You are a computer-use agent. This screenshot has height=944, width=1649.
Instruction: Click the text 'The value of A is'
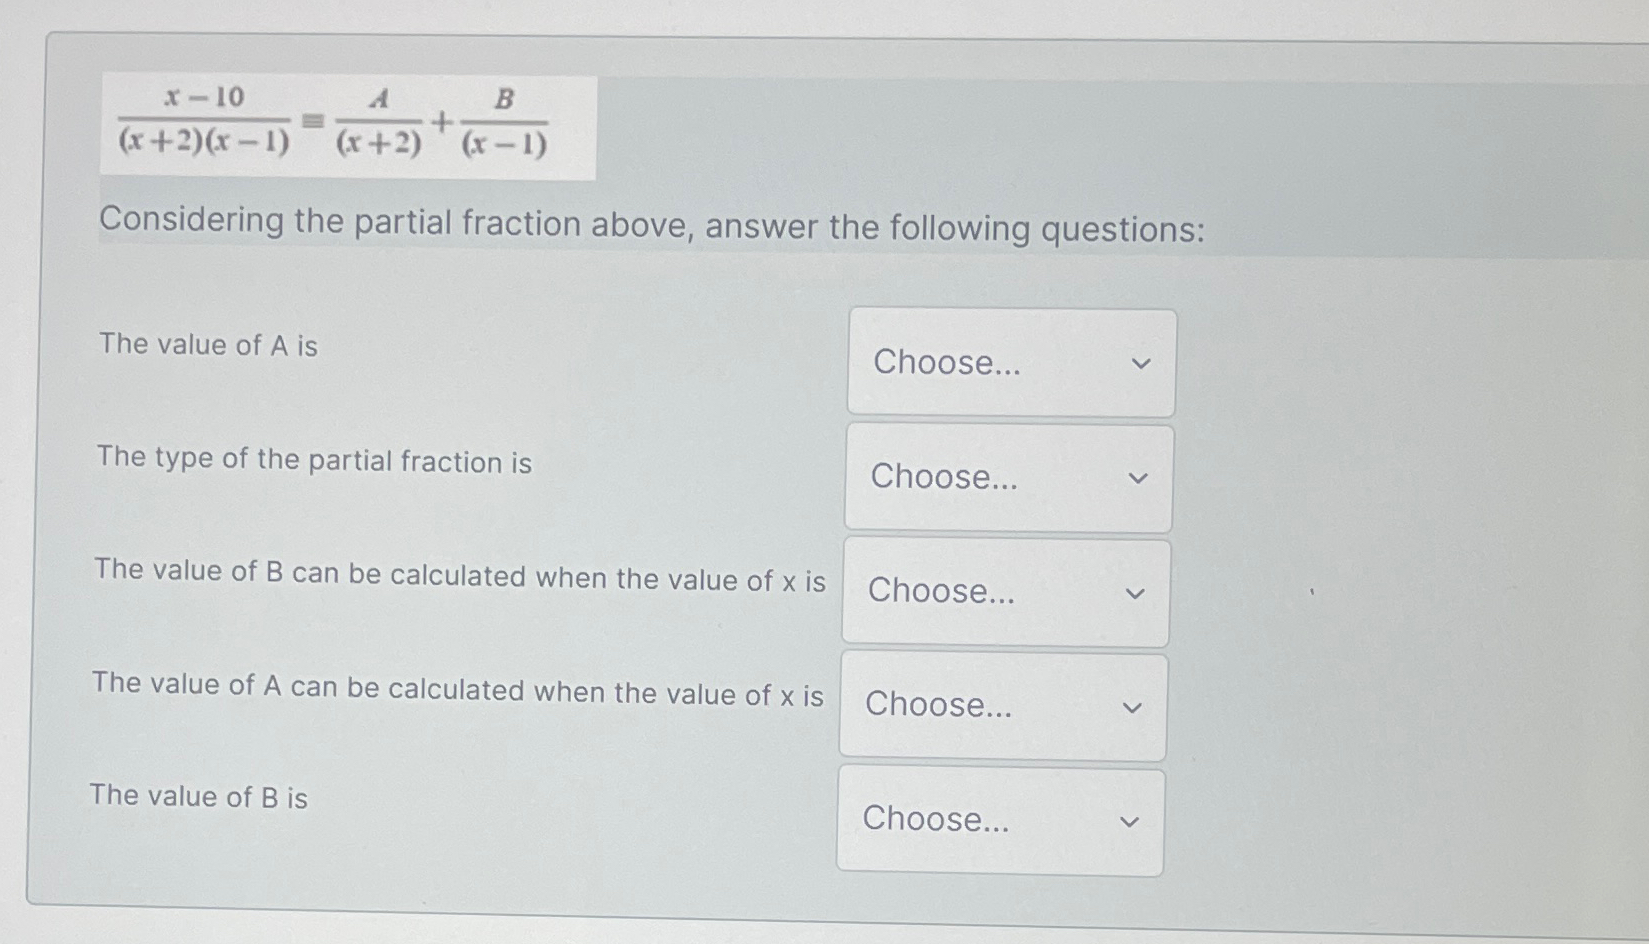coord(208,346)
